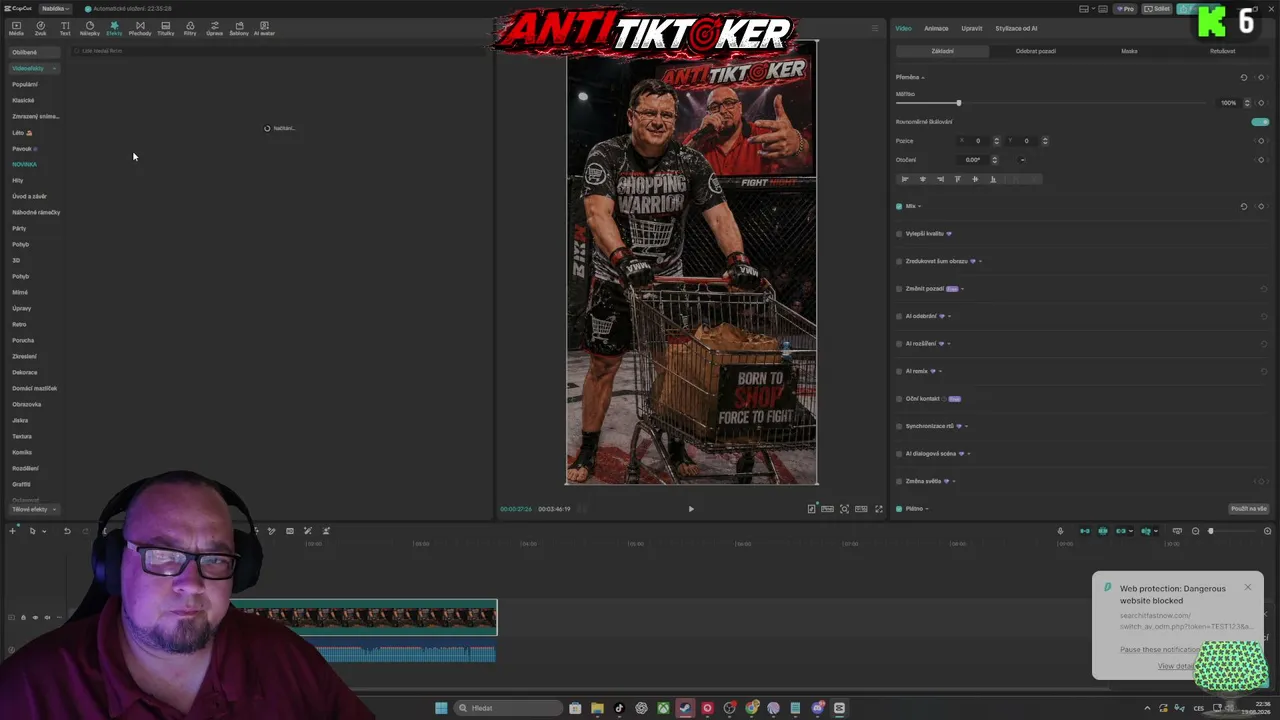Image resolution: width=1280 pixels, height=720 pixels.
Task: Enable the Vylepši kvalitu checkbox
Action: [x=899, y=234]
